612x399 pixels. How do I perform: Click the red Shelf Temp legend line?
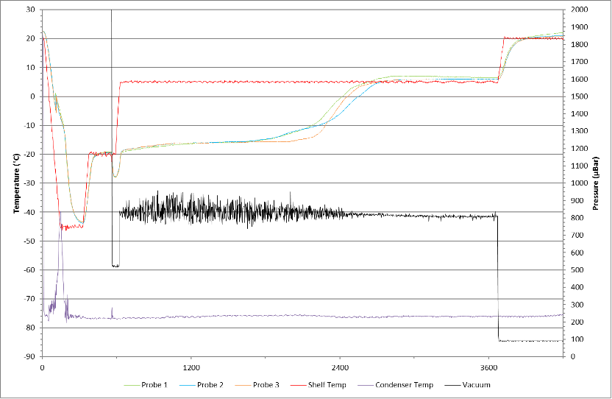pos(299,385)
